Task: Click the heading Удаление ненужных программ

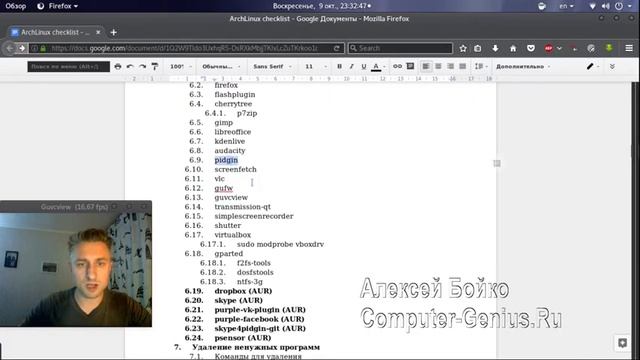Action: tap(256, 347)
